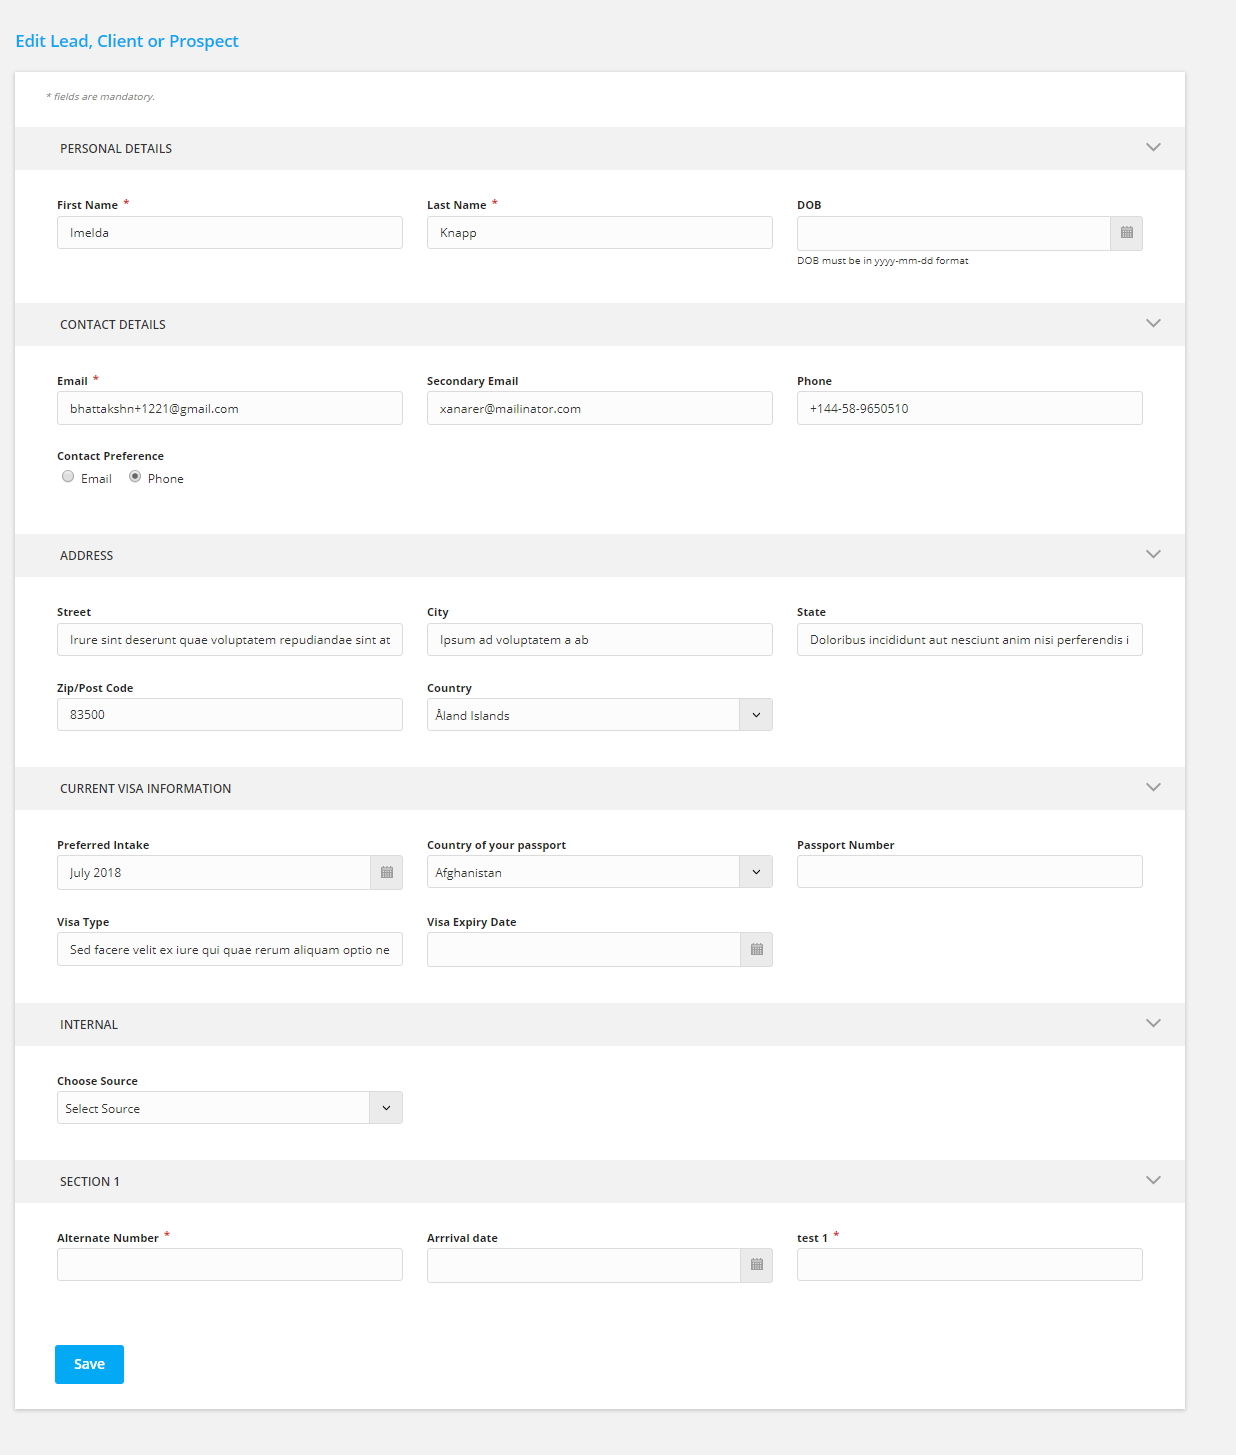Click the First Name input field
The width and height of the screenshot is (1236, 1455).
click(230, 232)
